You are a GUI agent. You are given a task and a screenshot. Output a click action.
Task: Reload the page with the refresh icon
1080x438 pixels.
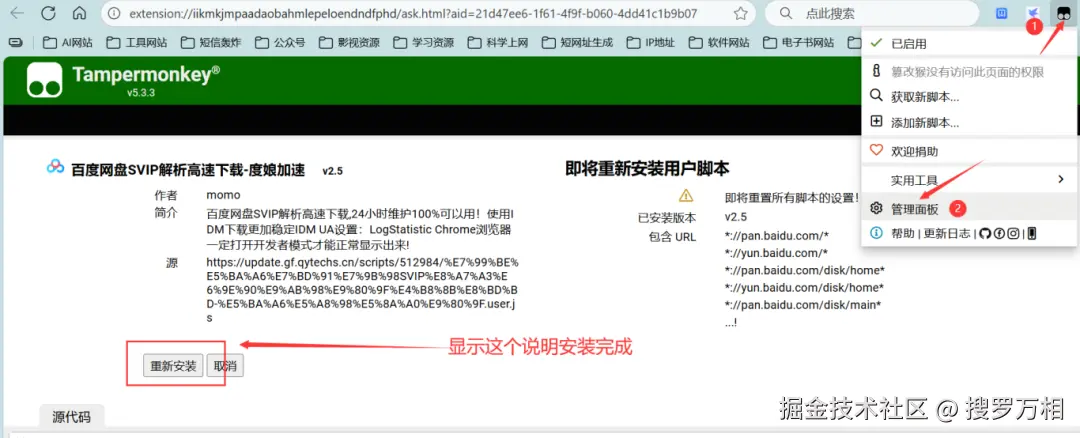pyautogui.click(x=48, y=13)
